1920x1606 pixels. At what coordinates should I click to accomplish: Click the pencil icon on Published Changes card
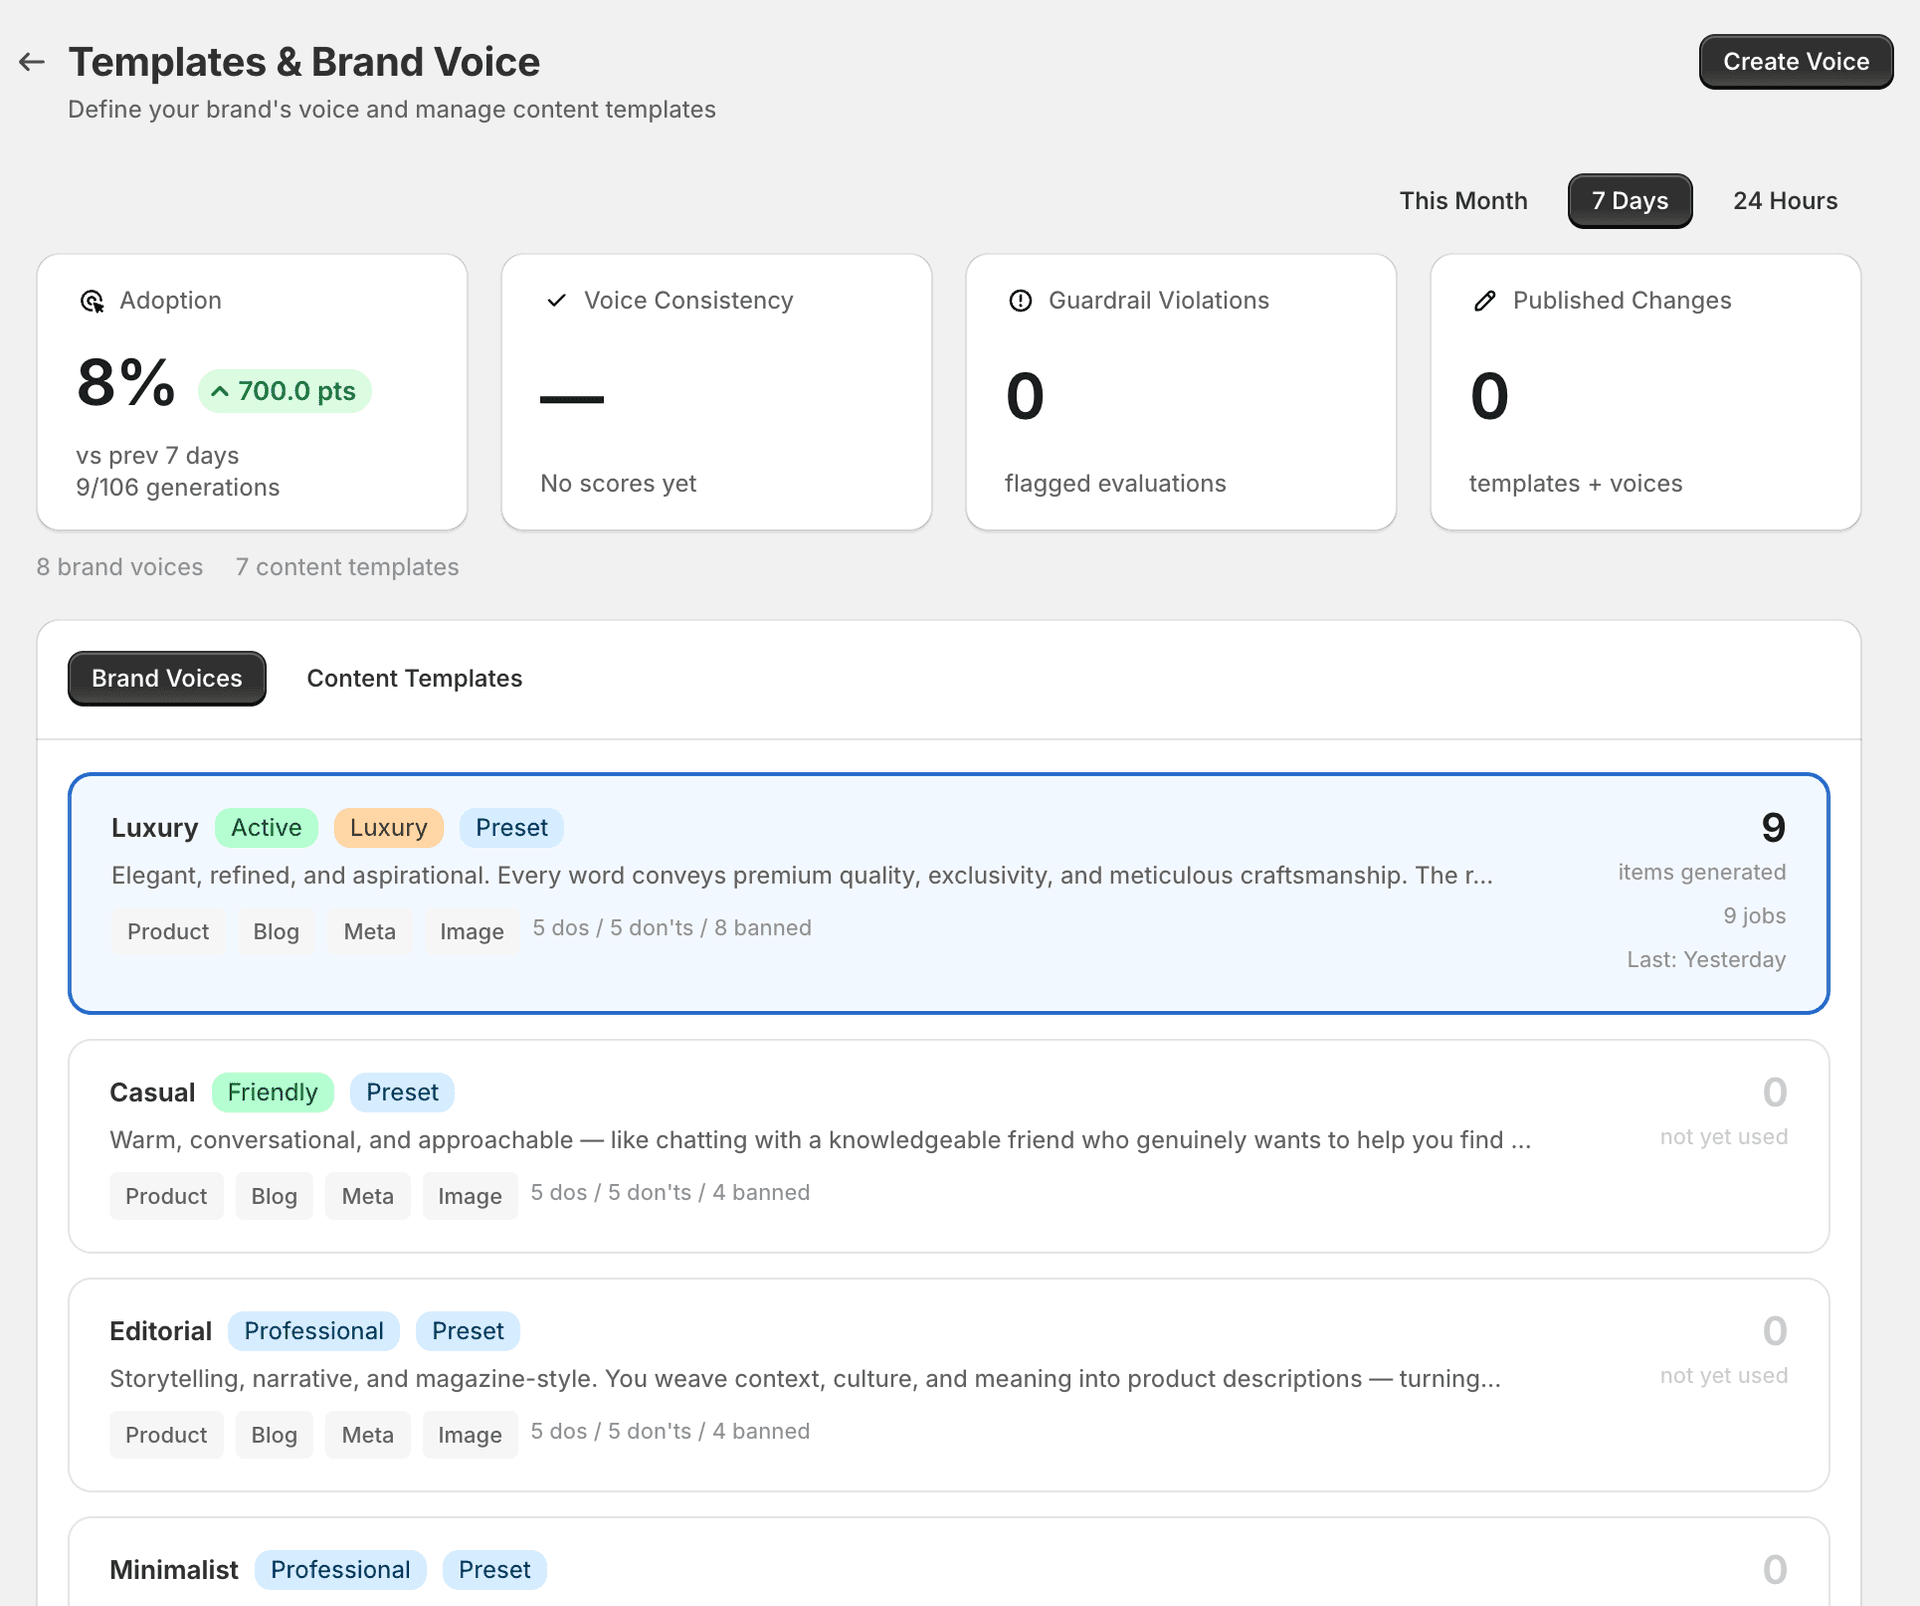click(x=1484, y=300)
